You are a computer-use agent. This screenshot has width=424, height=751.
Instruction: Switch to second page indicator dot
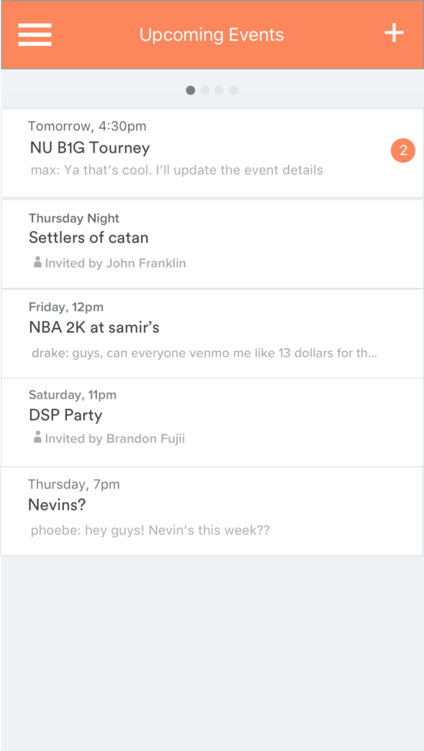tap(205, 90)
